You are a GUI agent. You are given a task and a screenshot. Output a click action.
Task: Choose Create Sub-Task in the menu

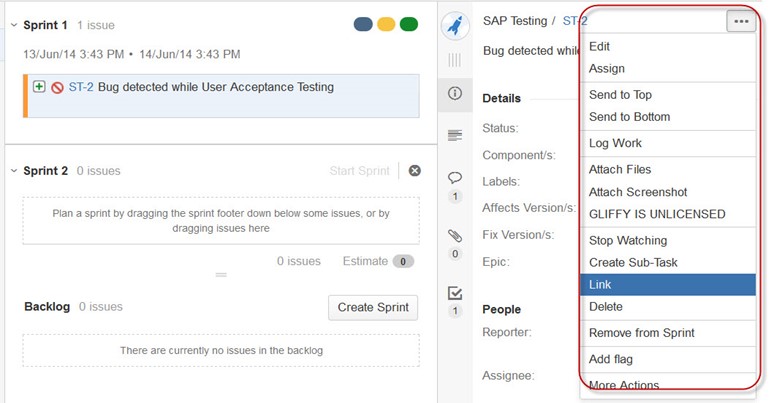tap(667, 262)
